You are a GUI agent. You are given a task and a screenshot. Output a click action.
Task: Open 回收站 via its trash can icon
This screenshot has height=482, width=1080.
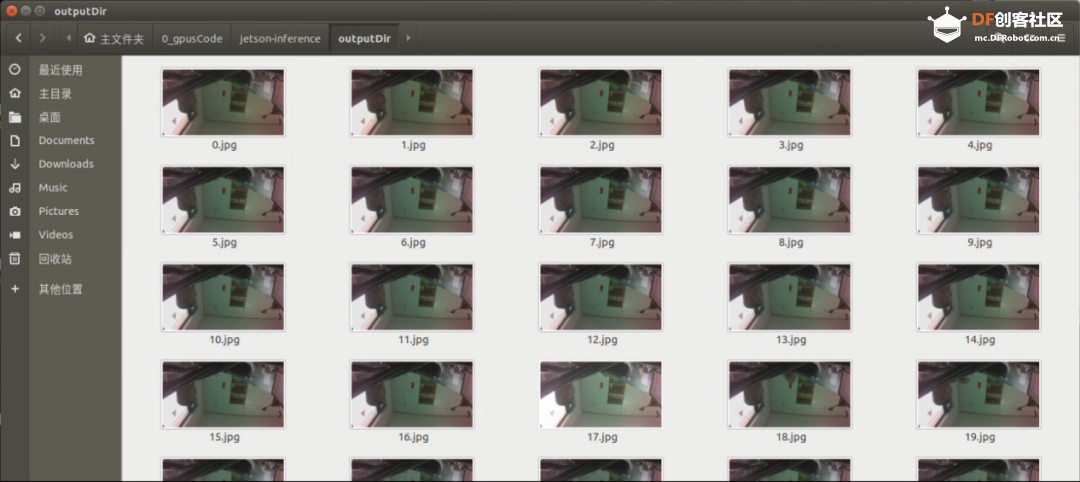pos(15,259)
